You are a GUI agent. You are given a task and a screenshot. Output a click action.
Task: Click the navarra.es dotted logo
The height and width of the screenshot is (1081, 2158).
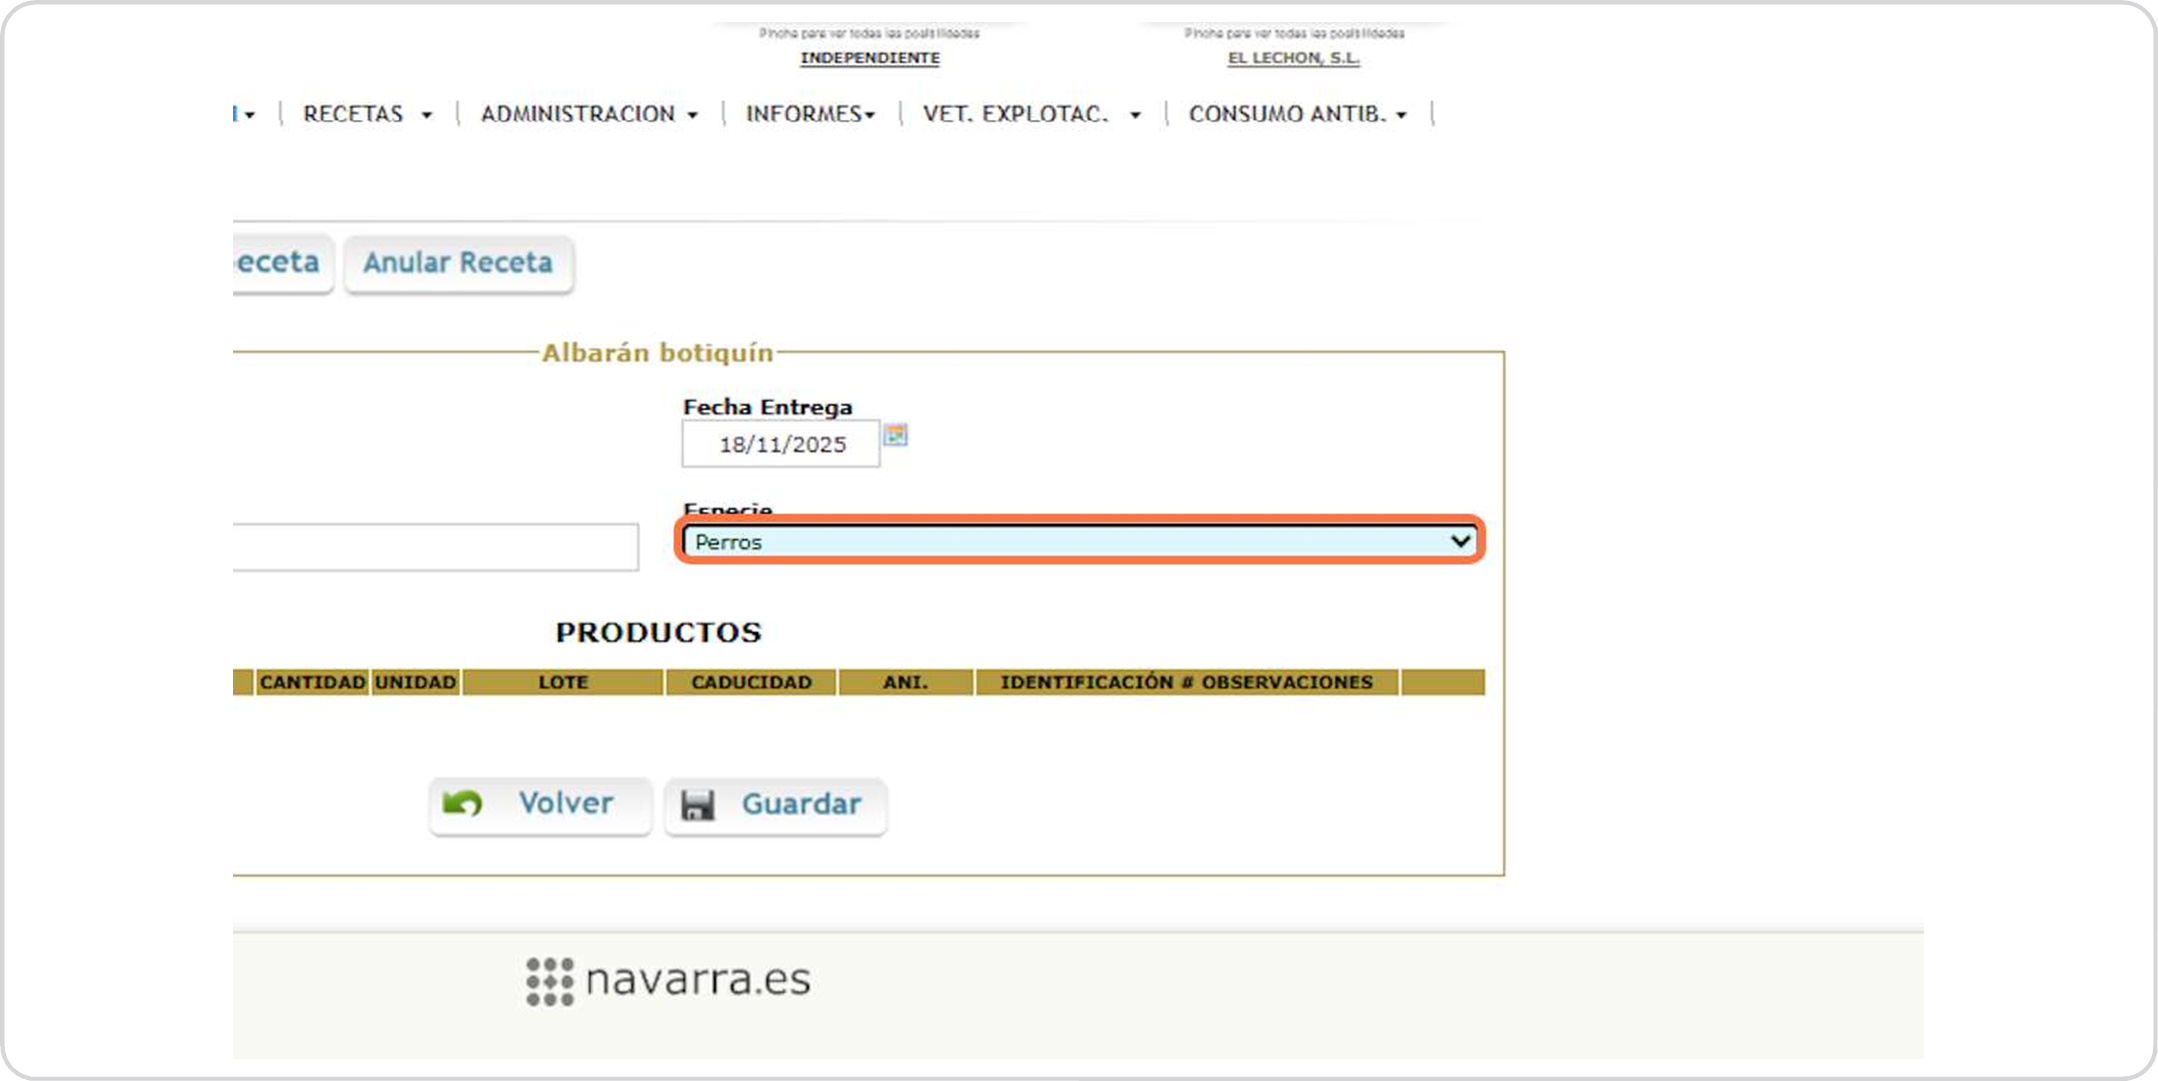pos(550,981)
